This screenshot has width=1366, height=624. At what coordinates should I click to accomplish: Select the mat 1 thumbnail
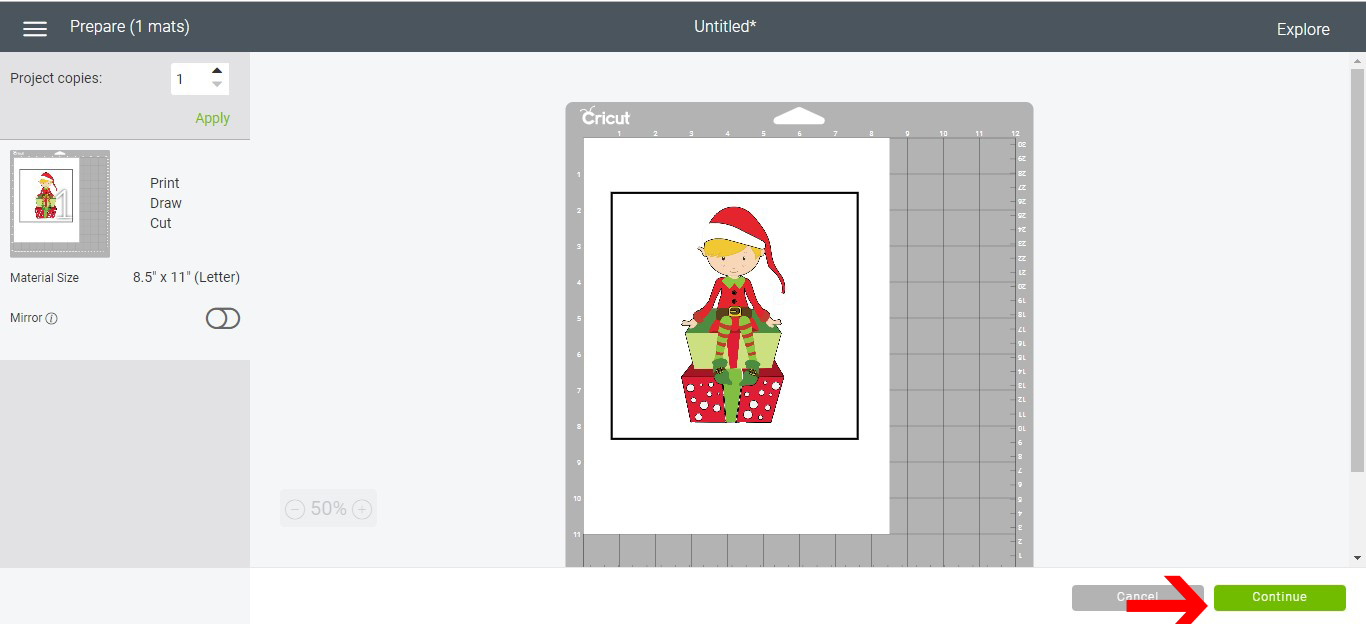pyautogui.click(x=60, y=204)
